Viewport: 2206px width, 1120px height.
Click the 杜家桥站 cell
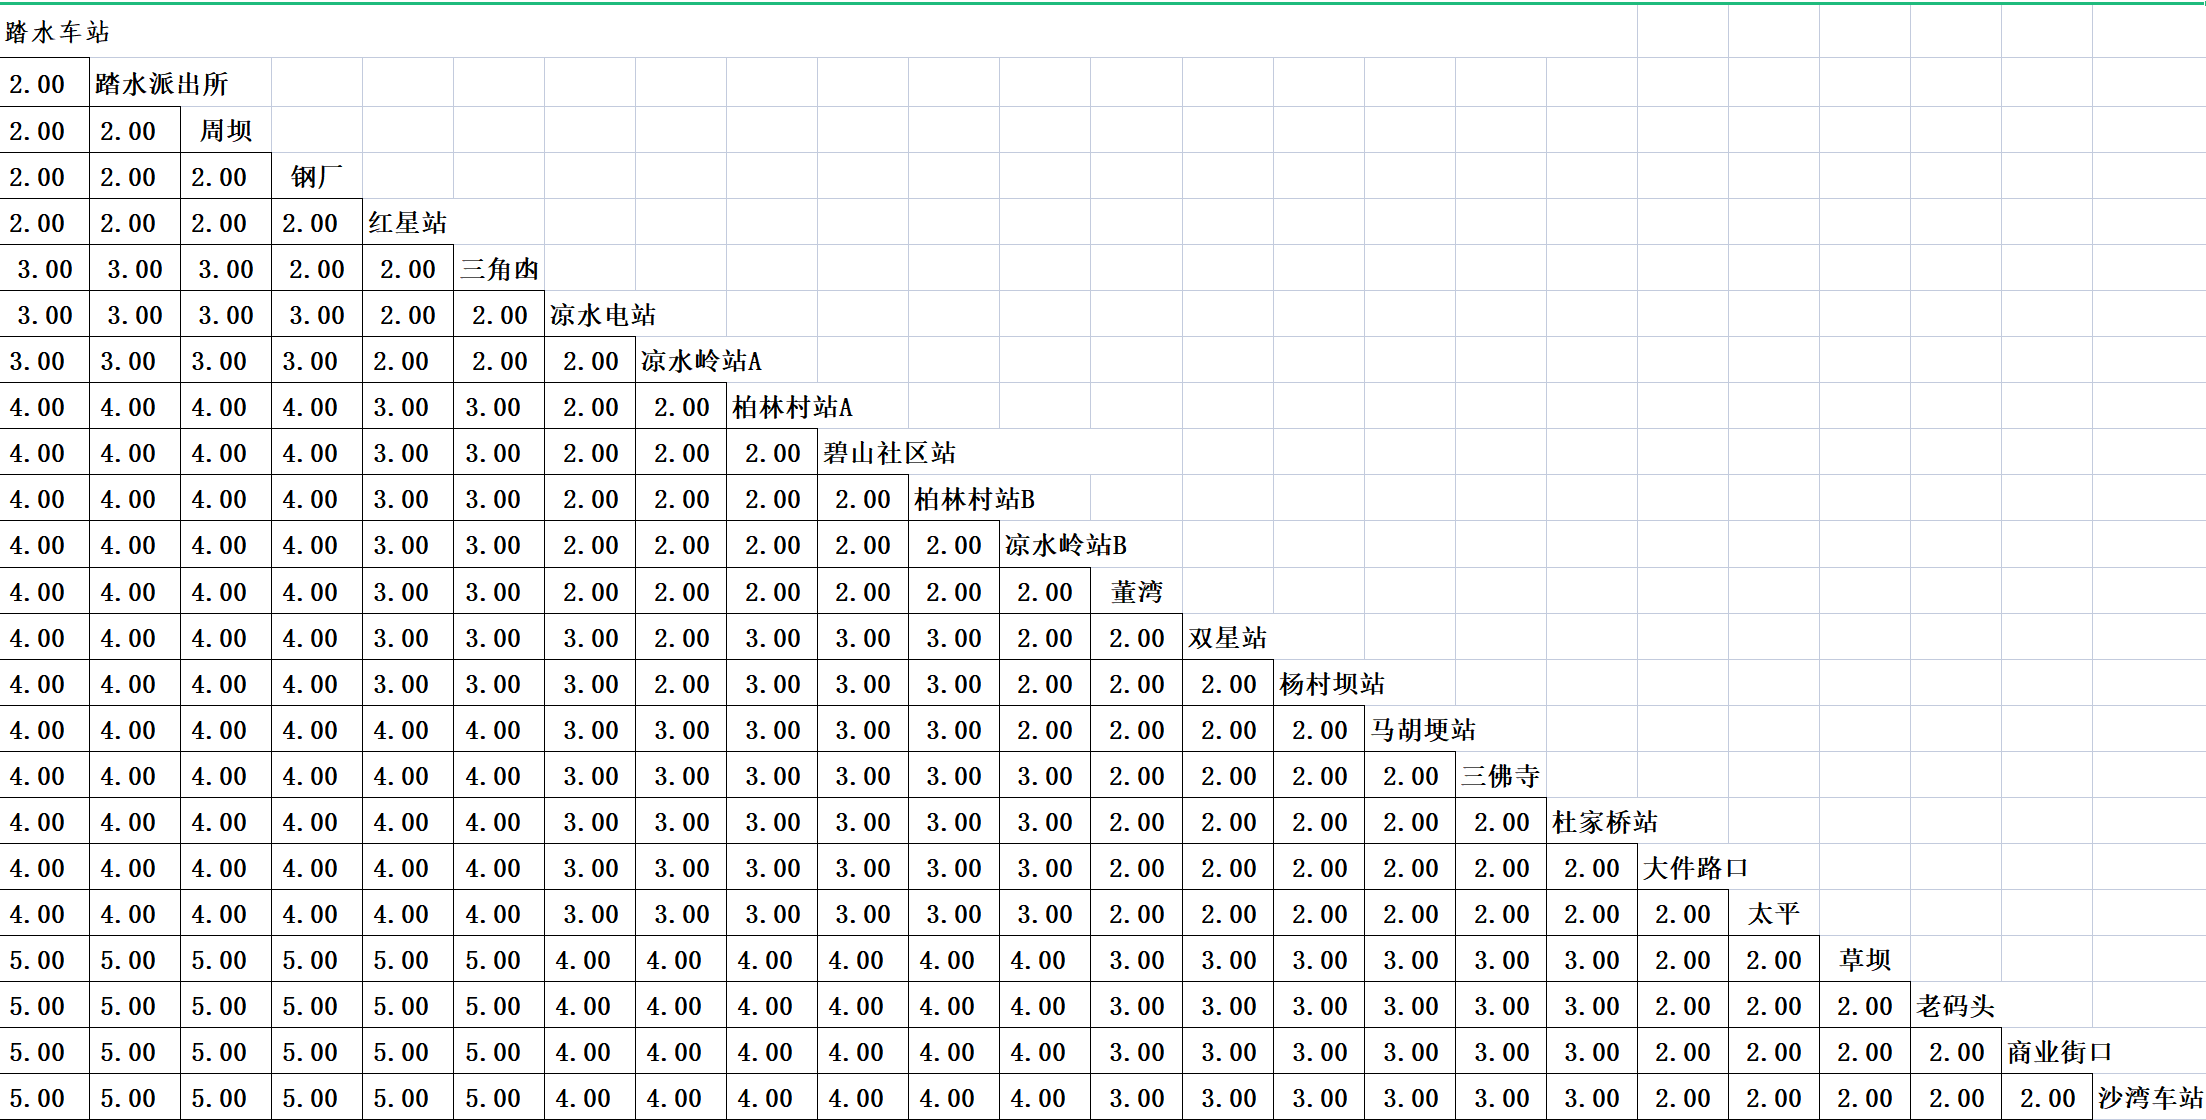(1605, 821)
